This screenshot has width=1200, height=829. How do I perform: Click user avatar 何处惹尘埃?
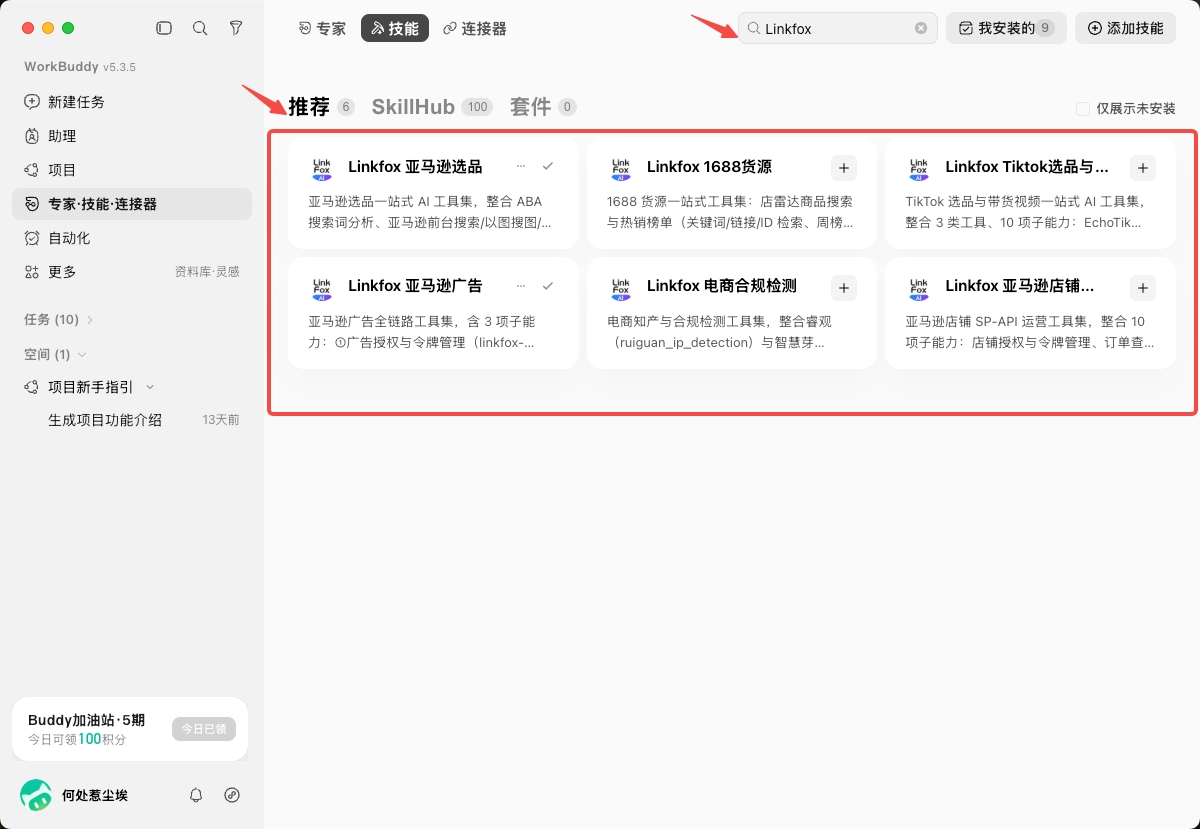pos(36,795)
